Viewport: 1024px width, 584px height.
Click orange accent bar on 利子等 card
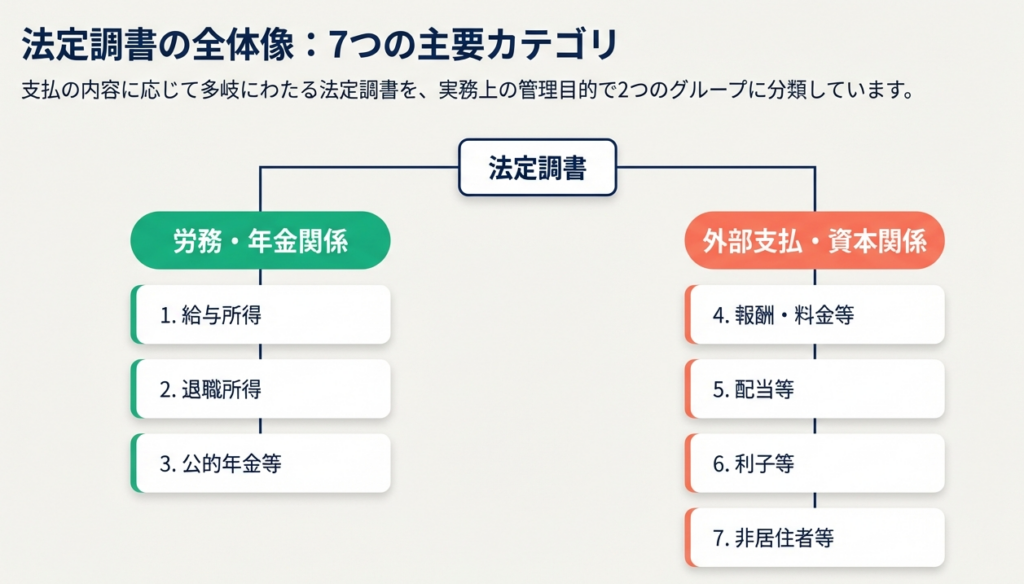[x=687, y=463]
